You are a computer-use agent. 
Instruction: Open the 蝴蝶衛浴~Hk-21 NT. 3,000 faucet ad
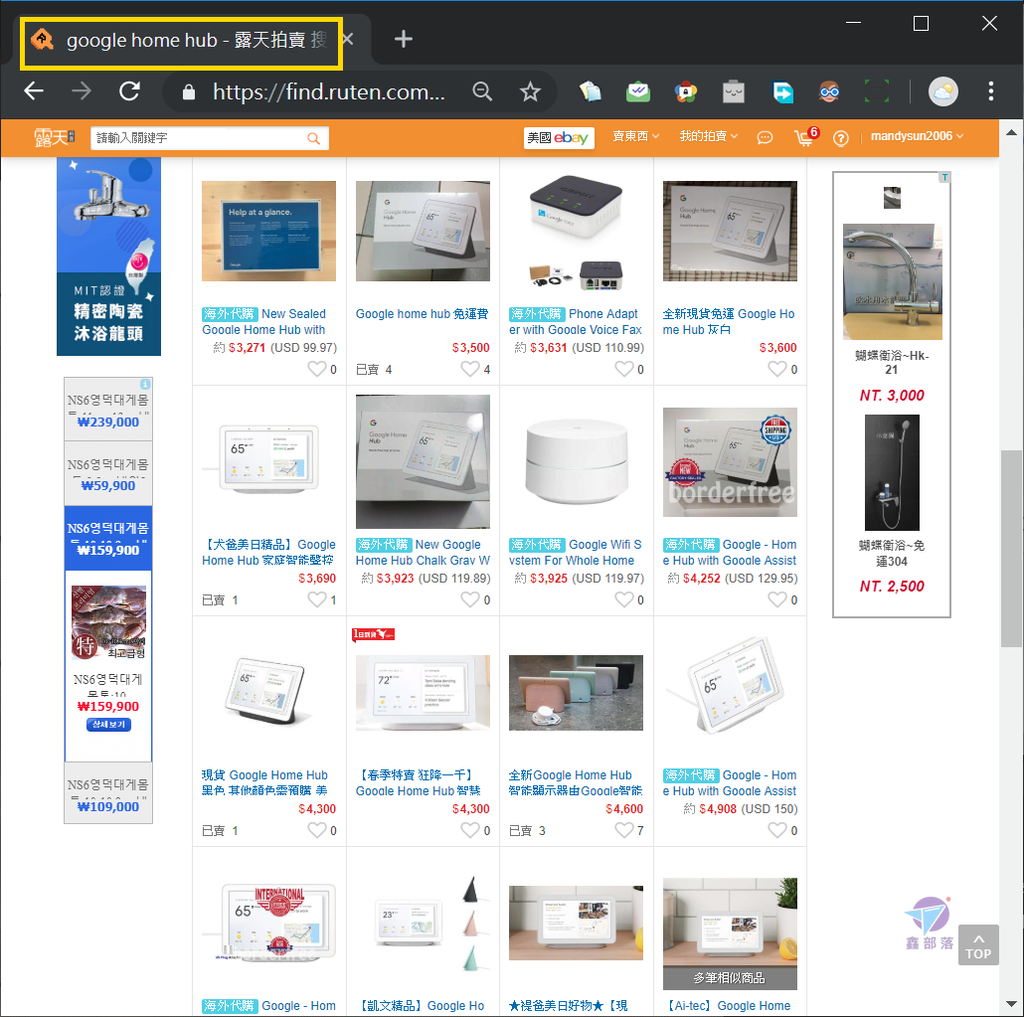pyautogui.click(x=891, y=314)
